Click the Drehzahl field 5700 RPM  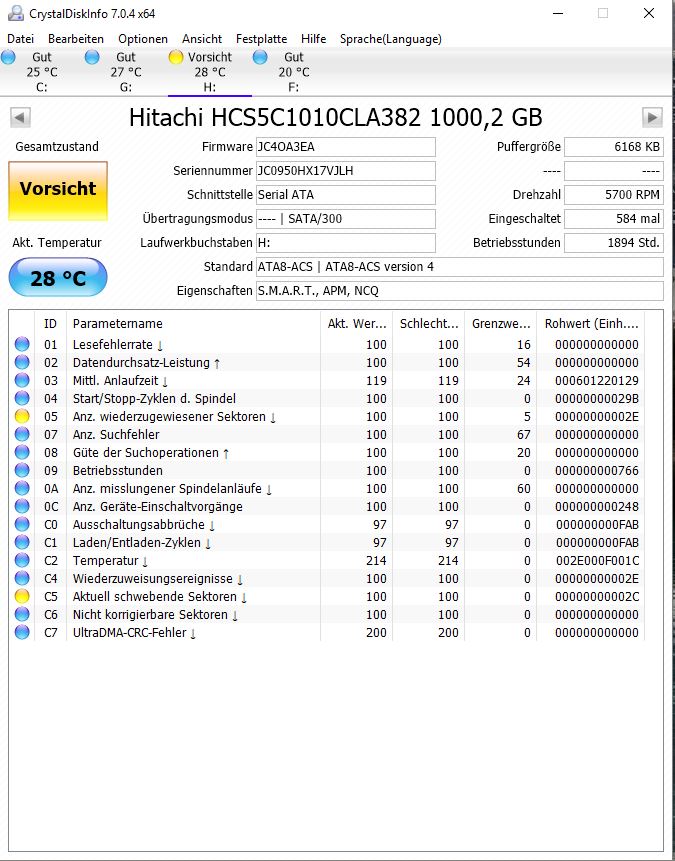click(x=613, y=195)
